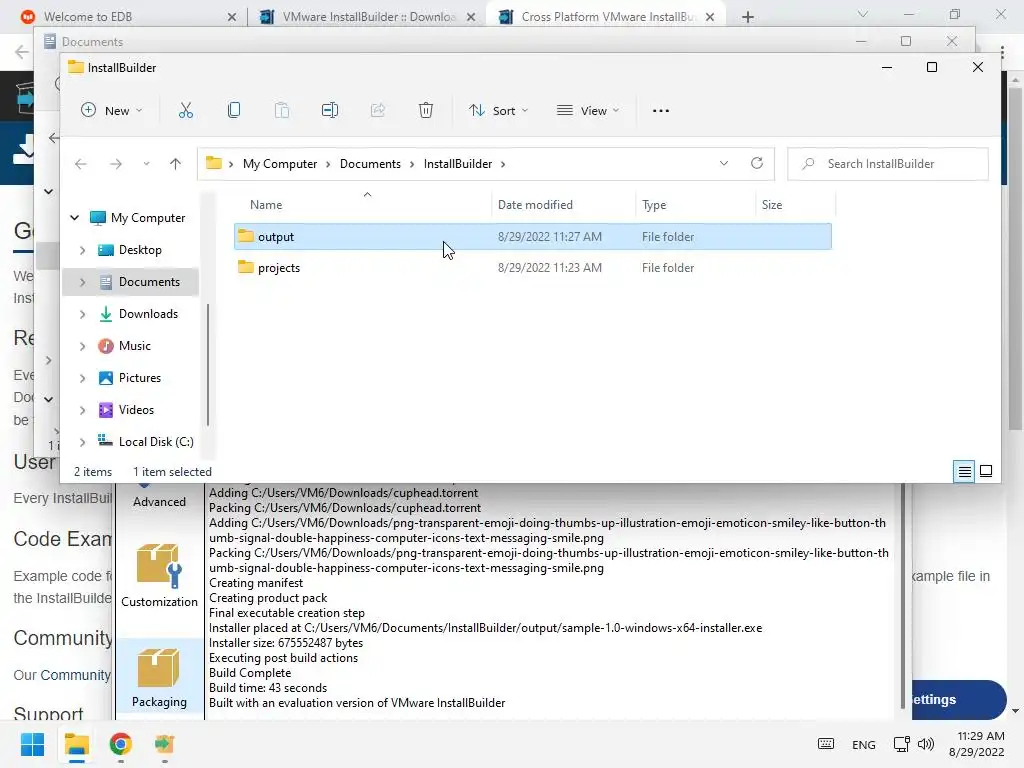This screenshot has height=768, width=1024.
Task: Open the Packaging section in InstallBuilder
Action: coord(159,678)
